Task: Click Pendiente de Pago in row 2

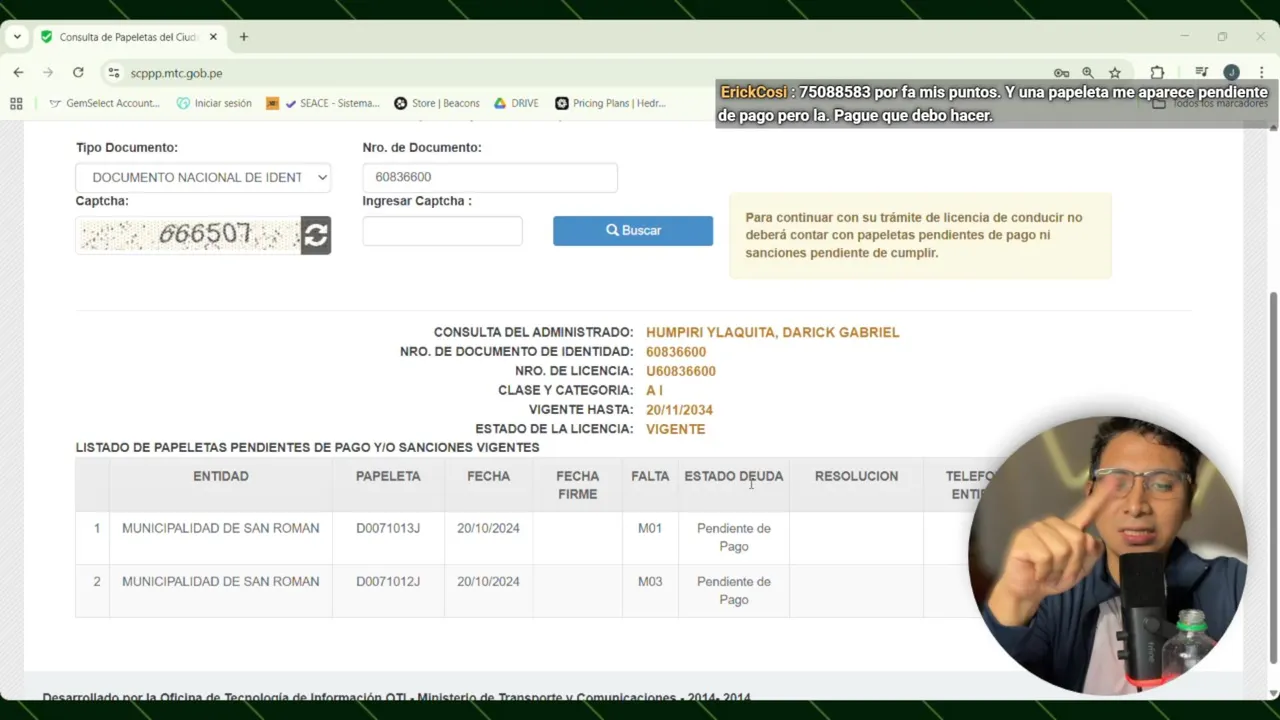Action: point(734,590)
